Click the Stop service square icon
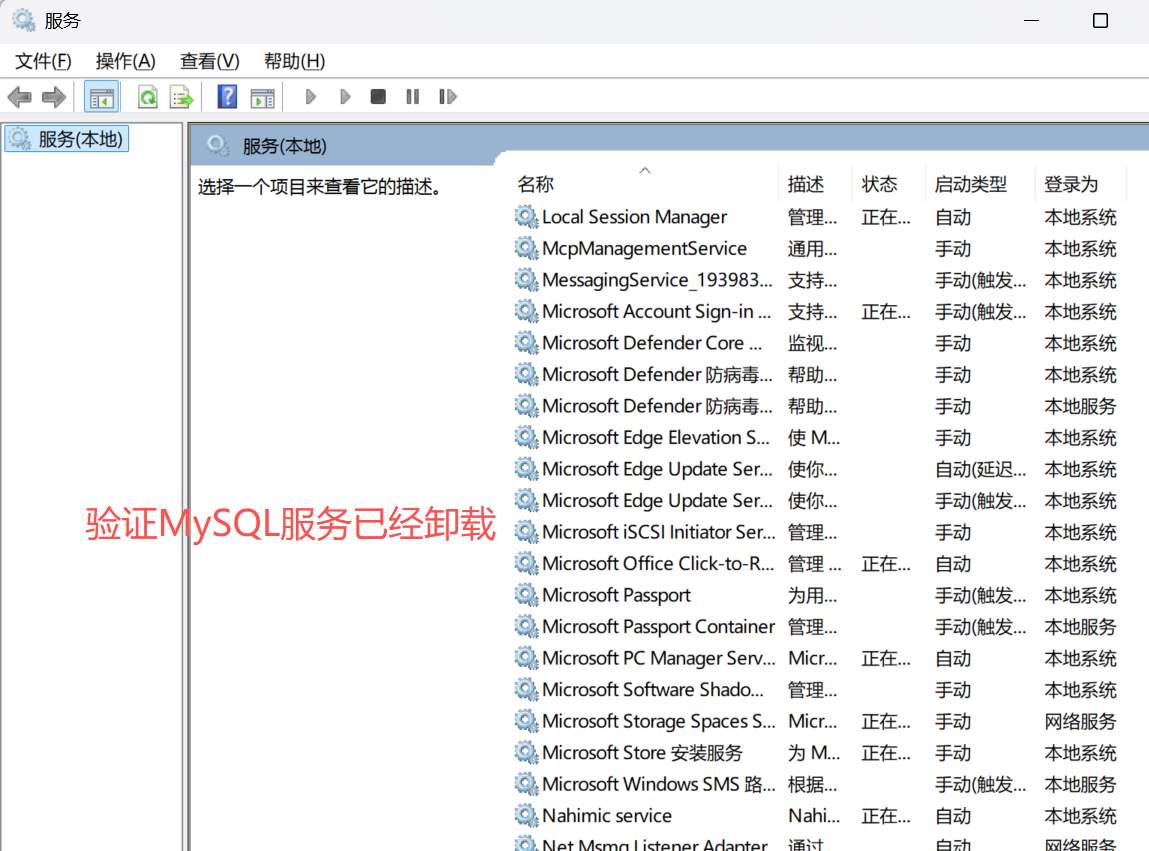The height and width of the screenshot is (851, 1149). click(x=378, y=97)
